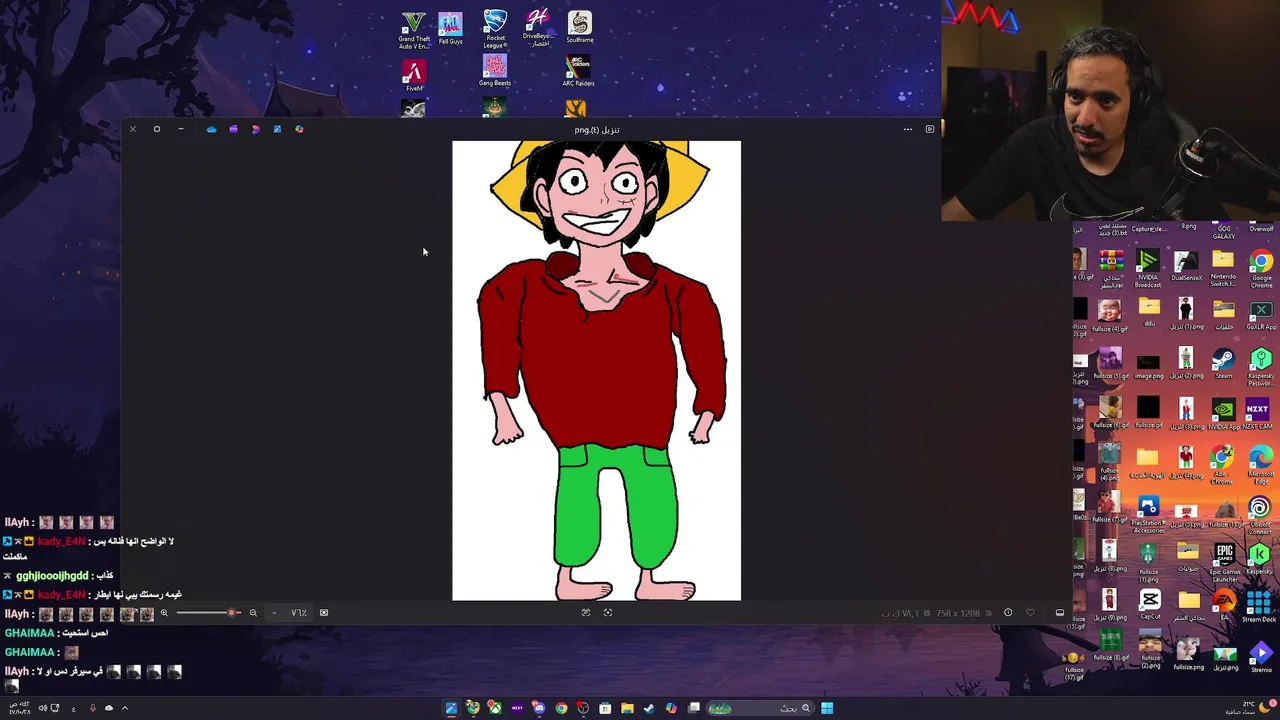Screen dimensions: 1280x720
Task: Open the Designer icon in Photos toolbar
Action: tap(255, 129)
